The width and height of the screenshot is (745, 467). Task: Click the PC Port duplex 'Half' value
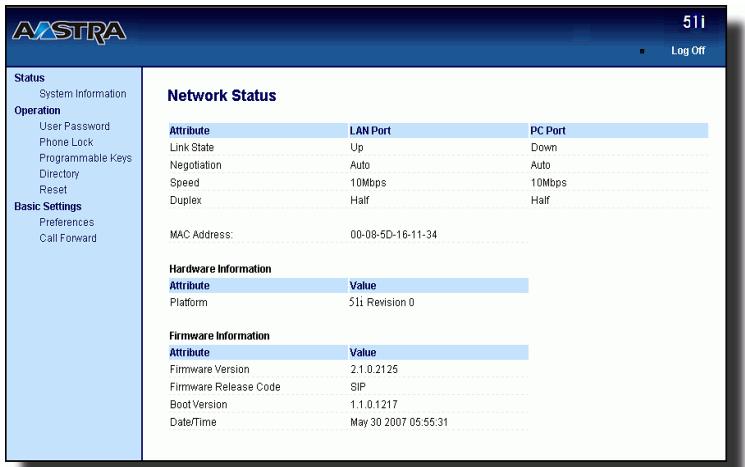tap(540, 200)
